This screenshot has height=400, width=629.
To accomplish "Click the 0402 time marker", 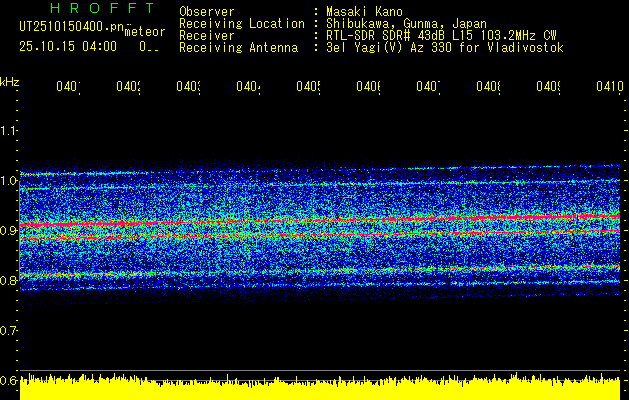I will pyautogui.click(x=127, y=88).
